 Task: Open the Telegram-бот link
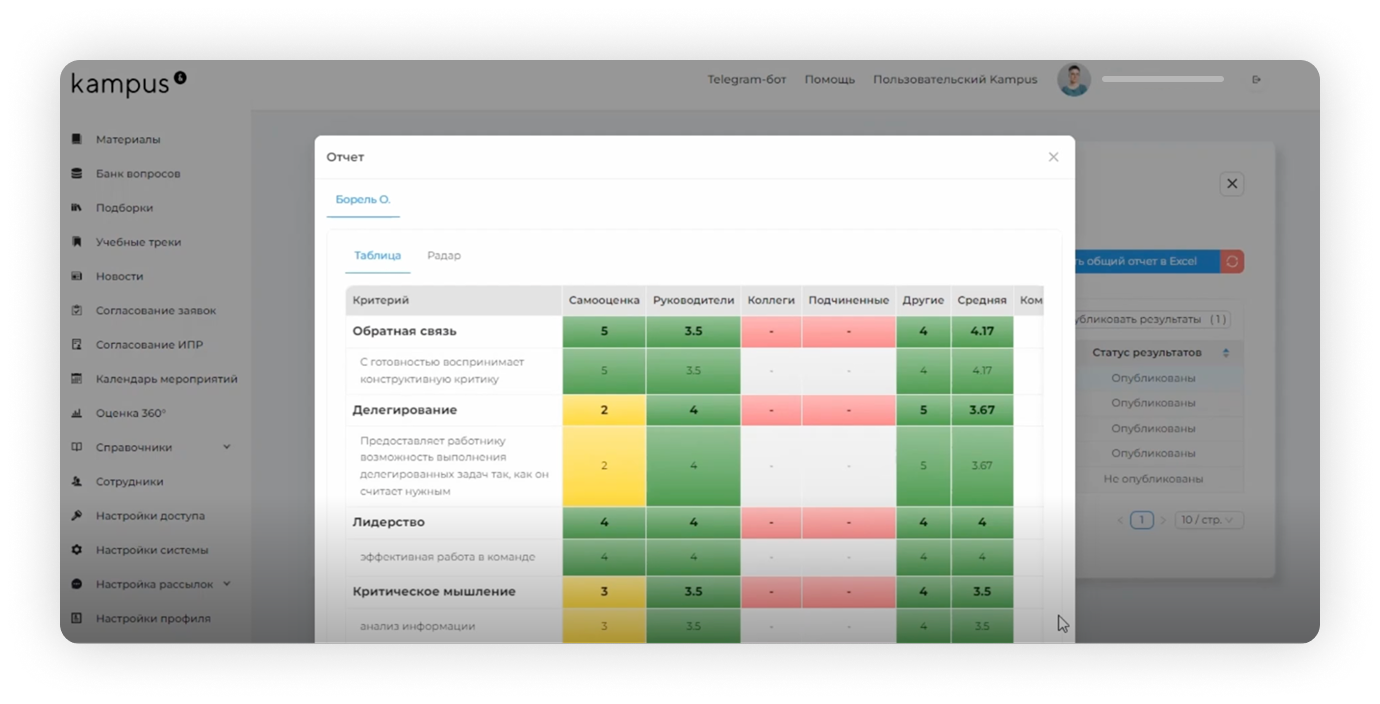pos(745,80)
